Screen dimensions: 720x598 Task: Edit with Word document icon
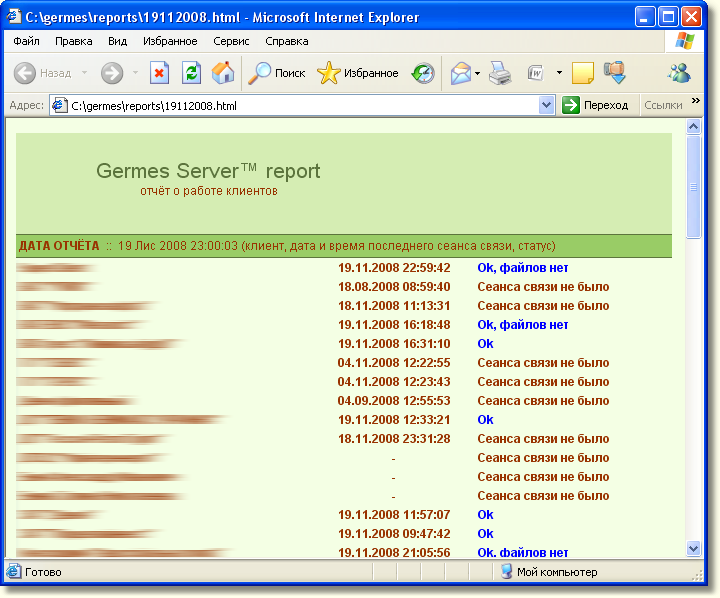(535, 73)
